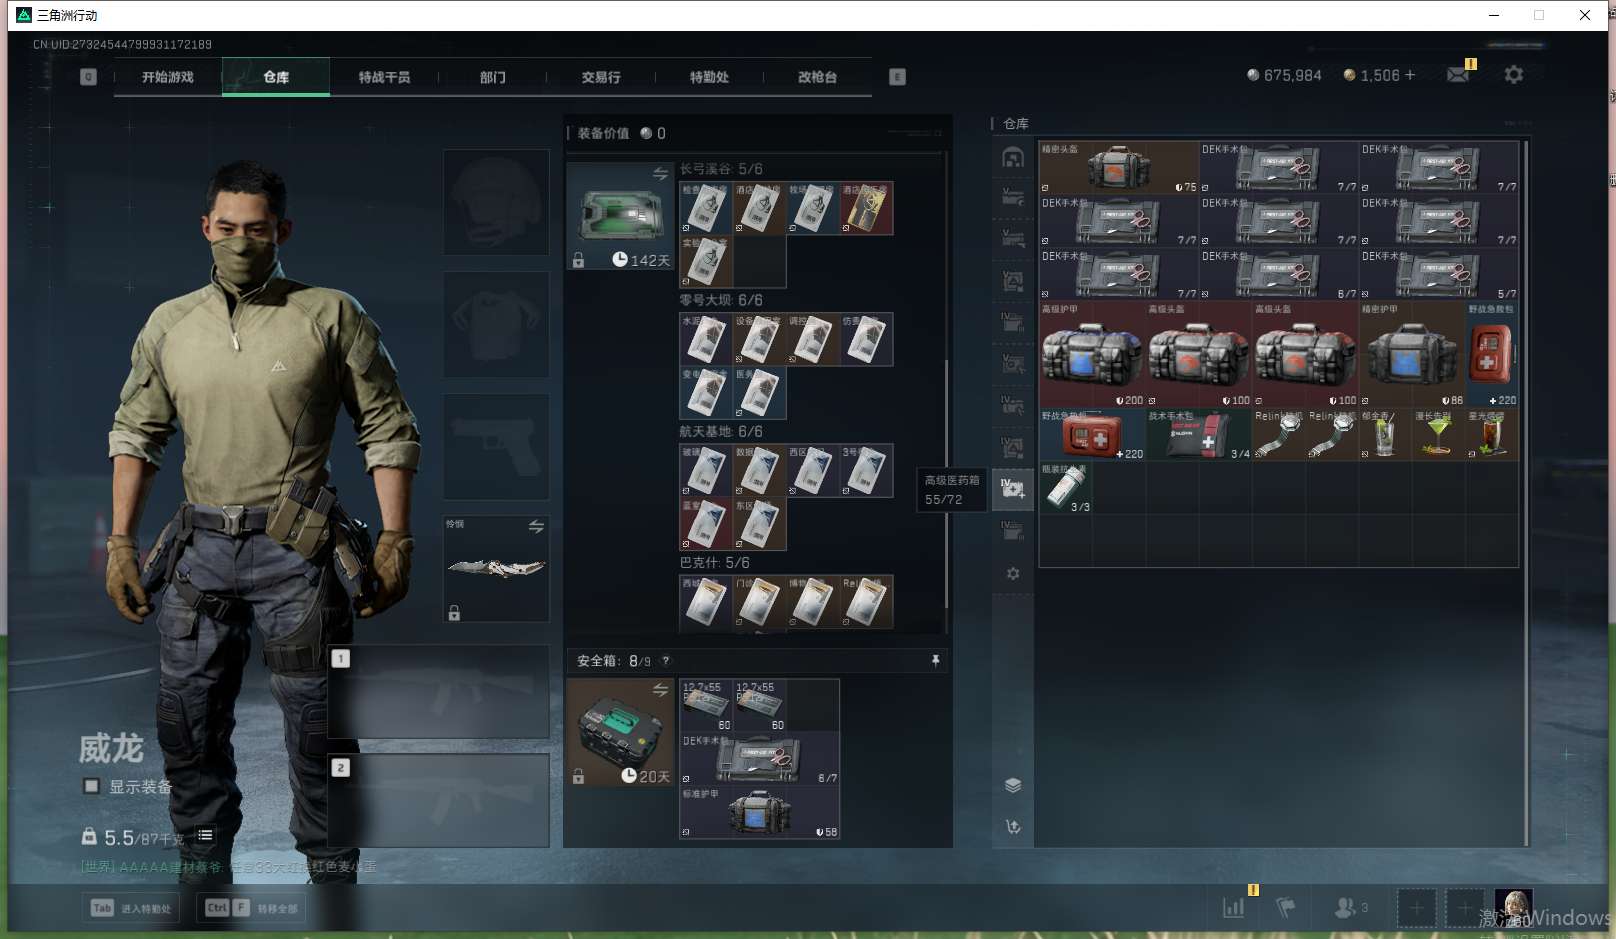Select secondary weapon slot 2
1616x939 pixels.
click(439, 801)
